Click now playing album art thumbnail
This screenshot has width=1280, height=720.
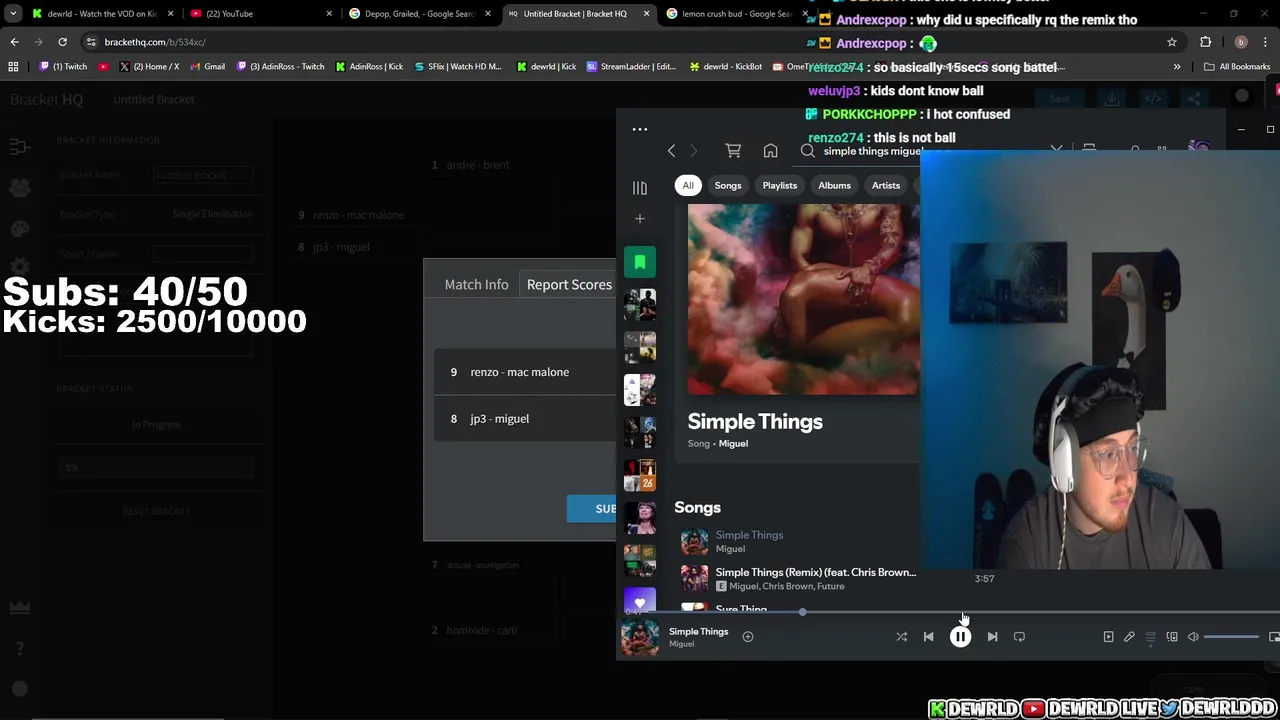coord(640,637)
